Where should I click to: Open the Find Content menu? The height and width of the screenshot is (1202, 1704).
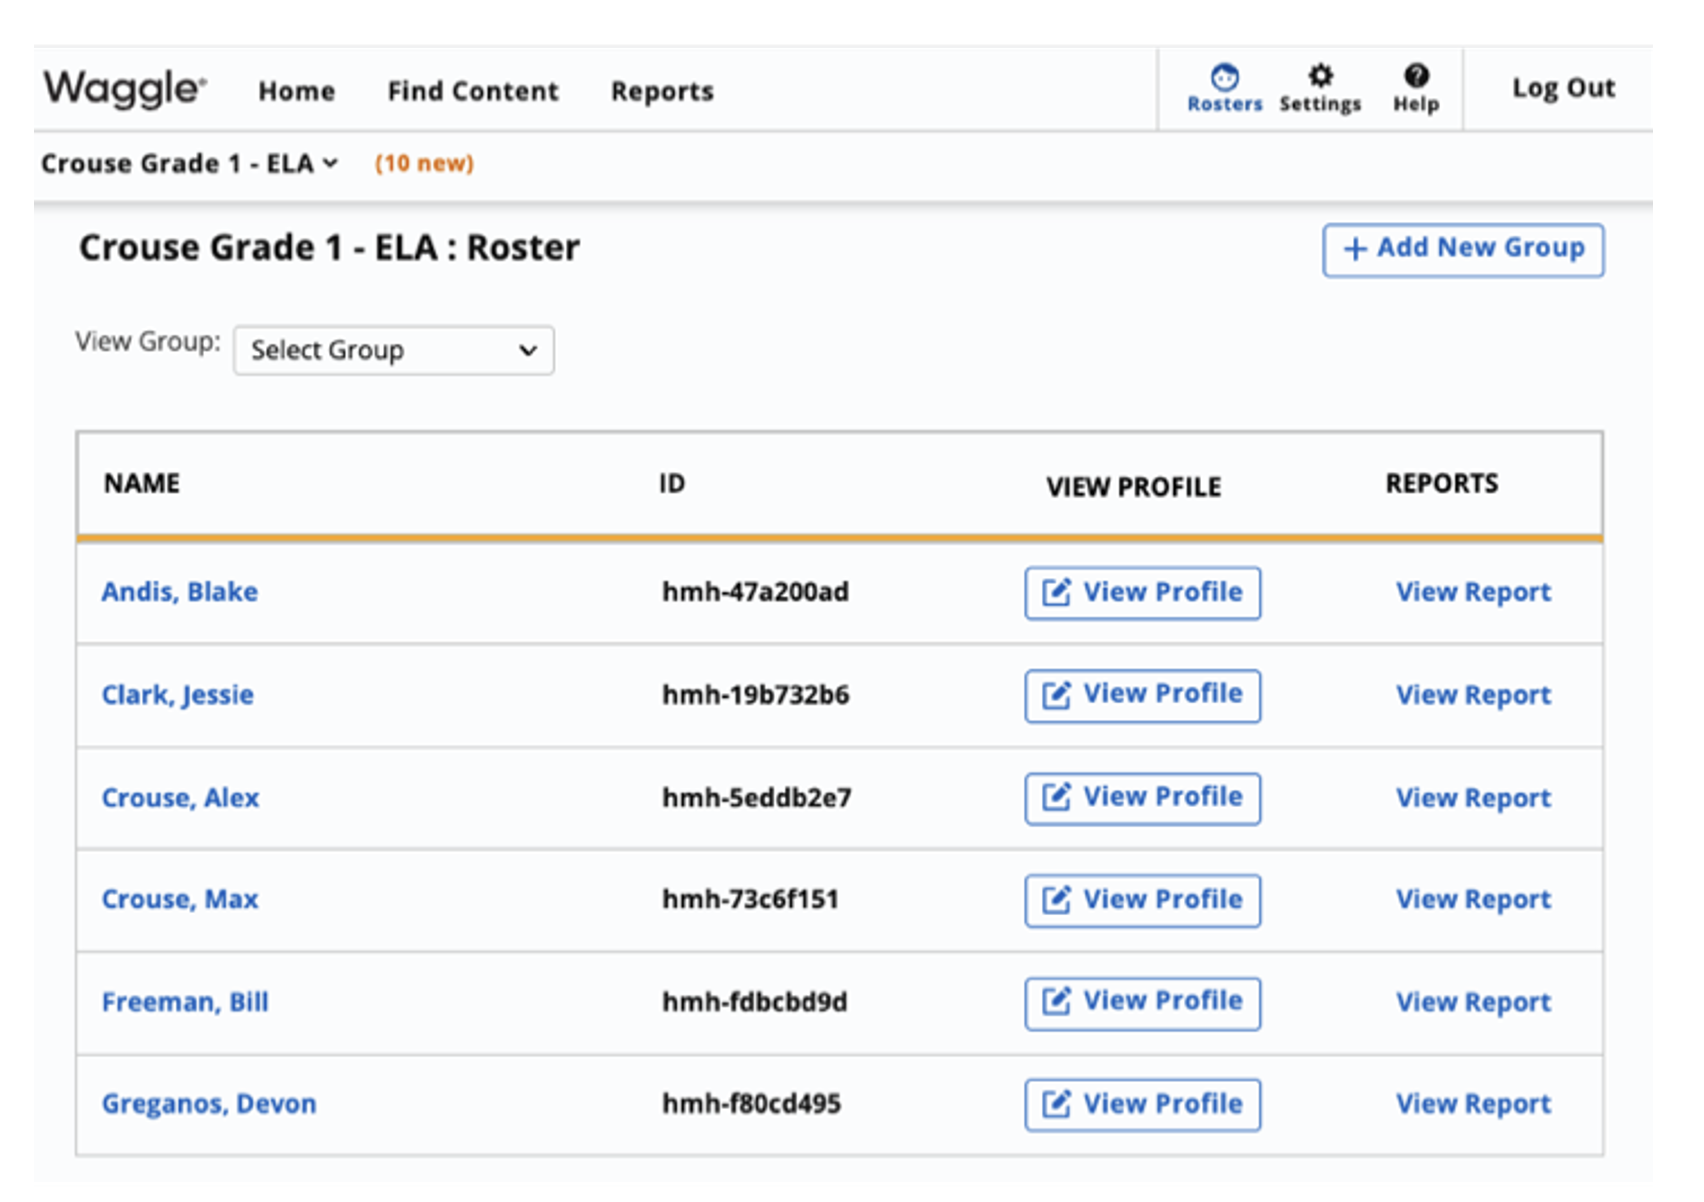[x=473, y=91]
